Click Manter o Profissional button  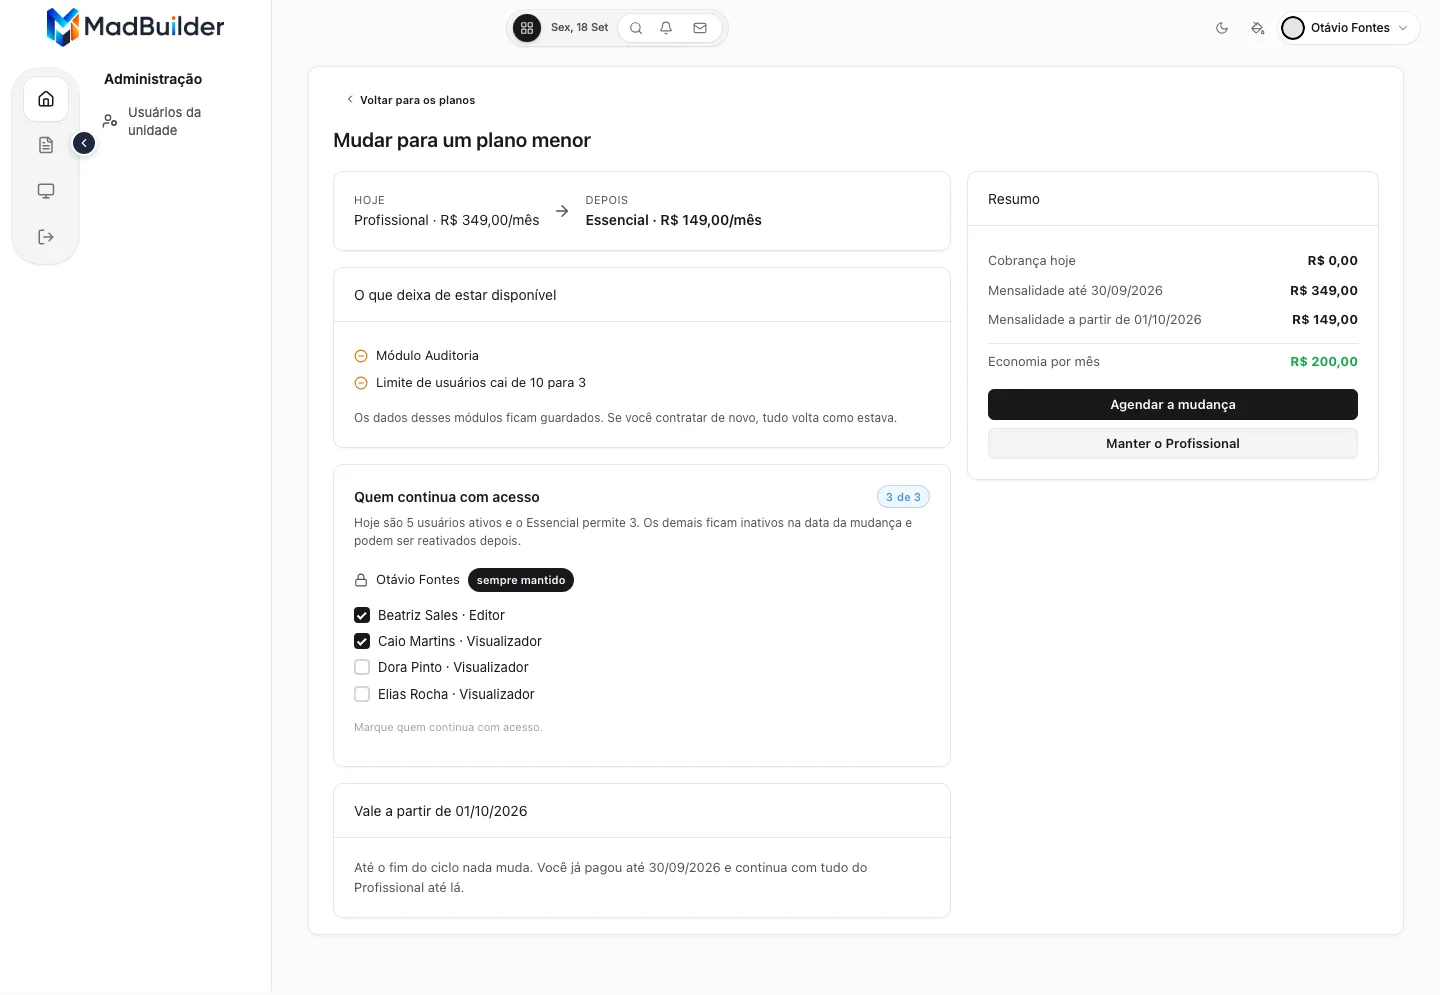click(x=1173, y=443)
